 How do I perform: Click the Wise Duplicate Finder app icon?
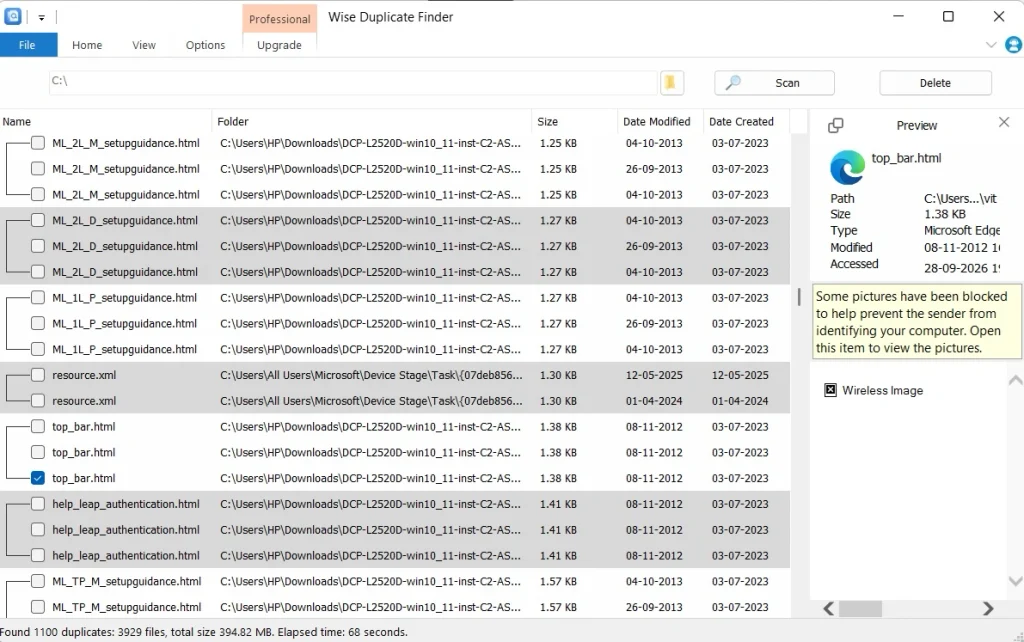[x=13, y=16]
